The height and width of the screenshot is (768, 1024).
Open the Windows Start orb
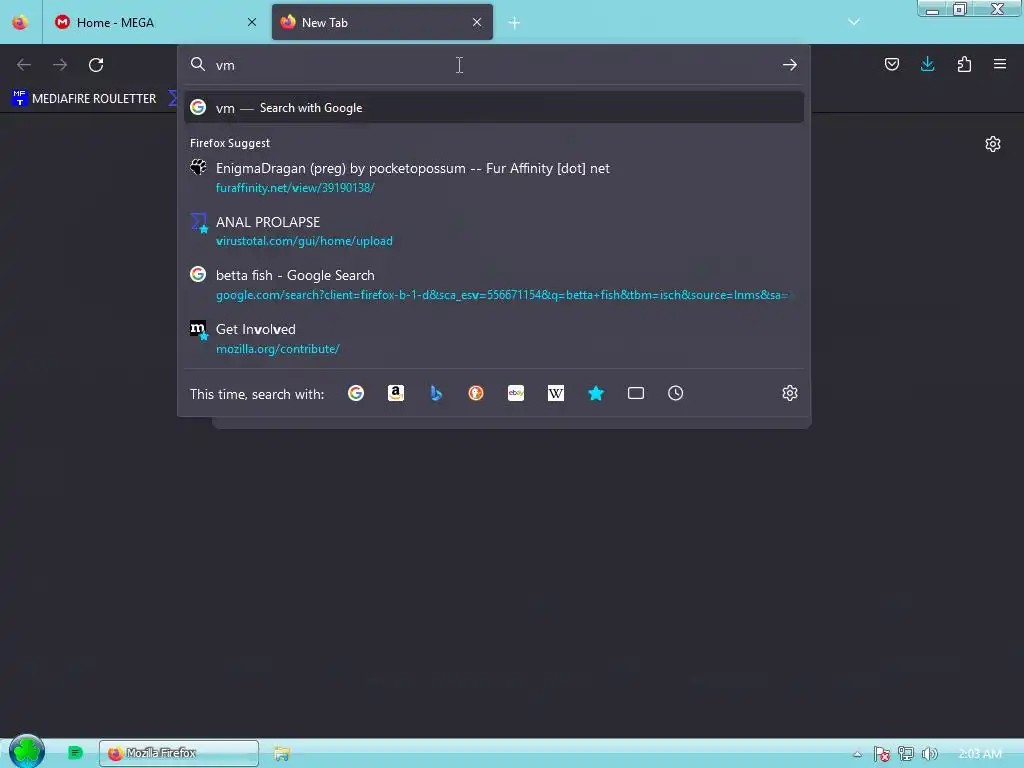point(27,752)
